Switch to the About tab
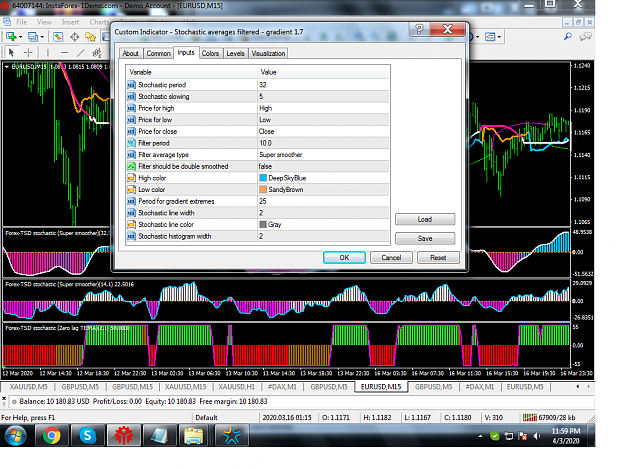The height and width of the screenshot is (469, 625). tap(130, 53)
